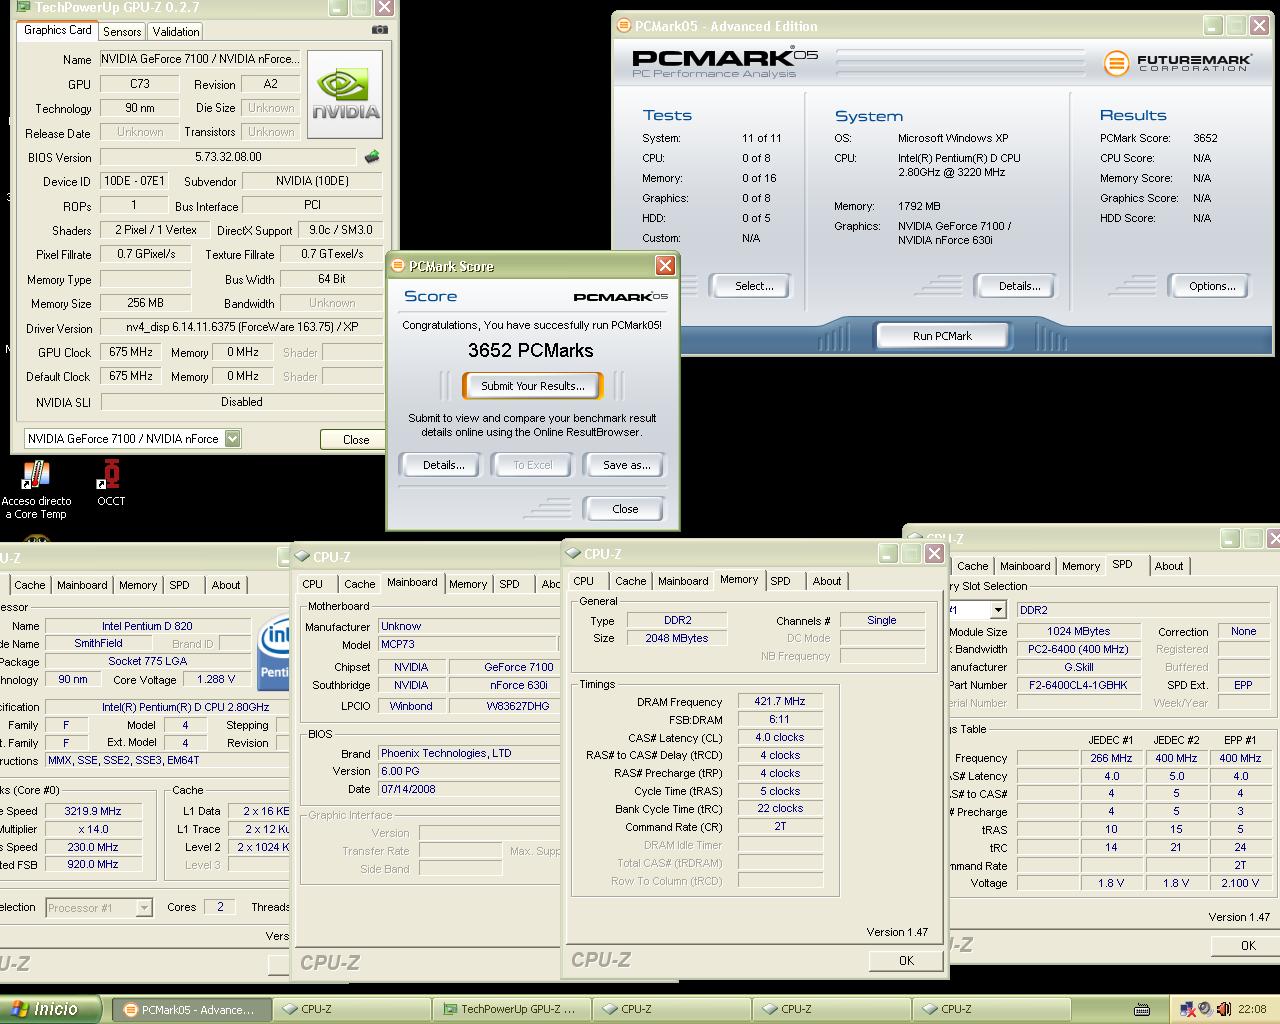The image size is (1280, 1024).
Task: Click the 3652 PCMarks score text
Action: [x=531, y=351]
